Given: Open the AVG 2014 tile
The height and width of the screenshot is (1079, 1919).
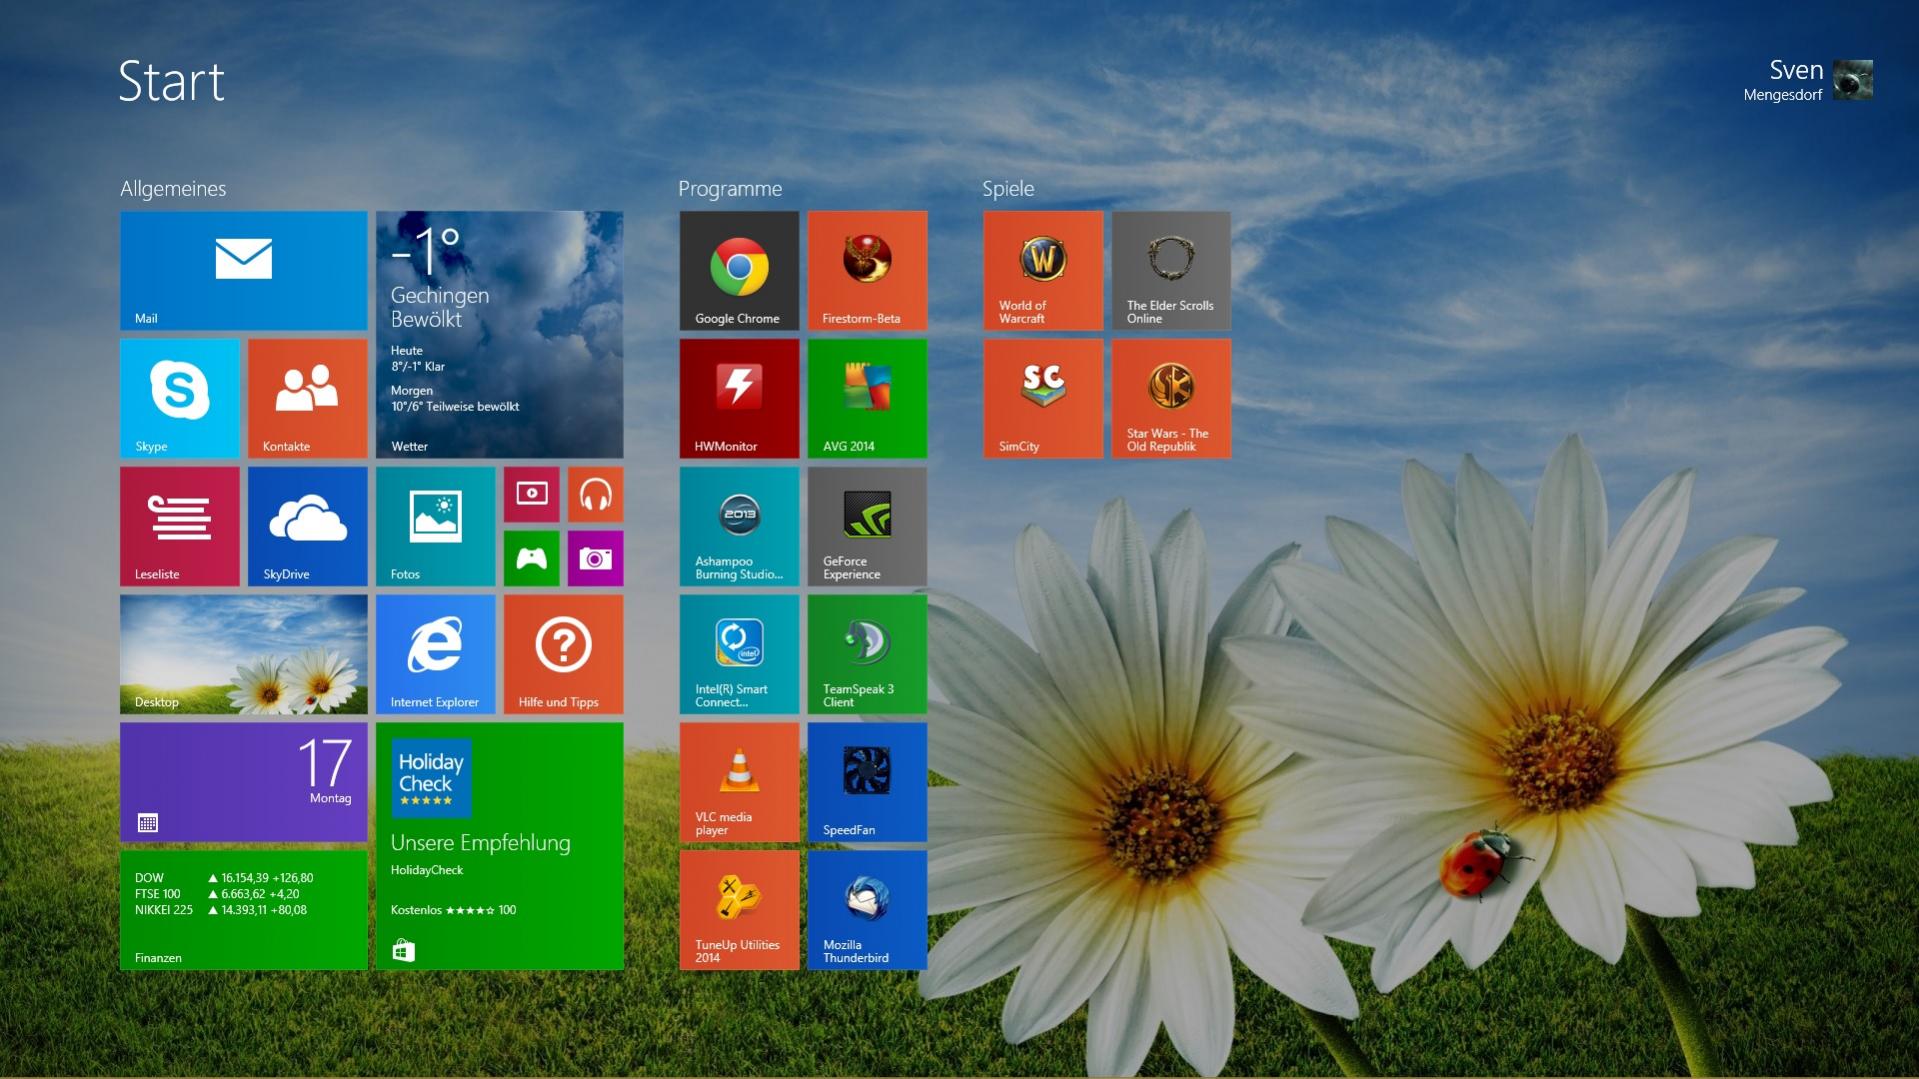Looking at the screenshot, I should (867, 398).
